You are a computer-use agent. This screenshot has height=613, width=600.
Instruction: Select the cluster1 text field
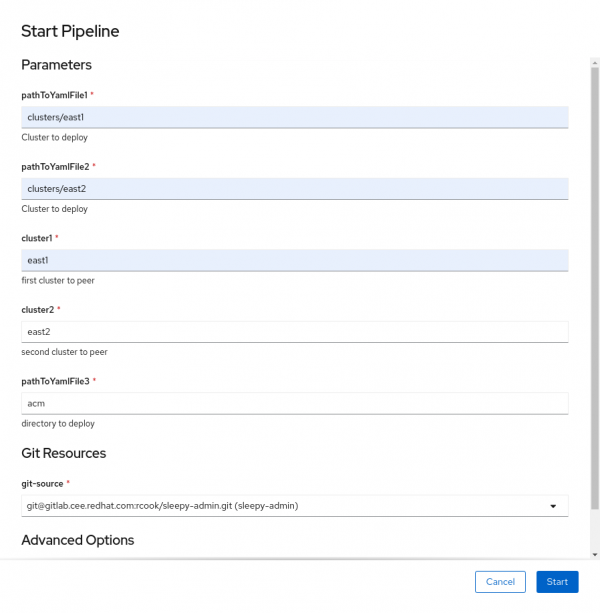point(294,260)
